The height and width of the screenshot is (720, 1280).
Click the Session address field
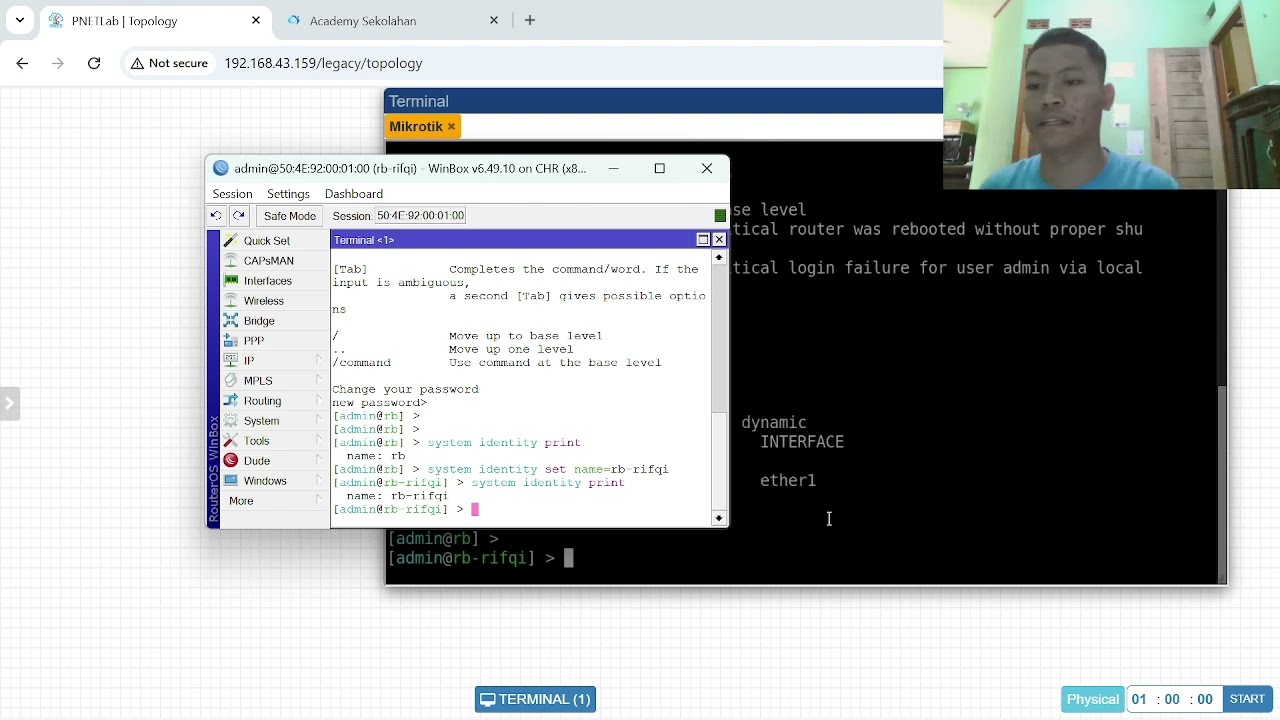click(x=419, y=216)
